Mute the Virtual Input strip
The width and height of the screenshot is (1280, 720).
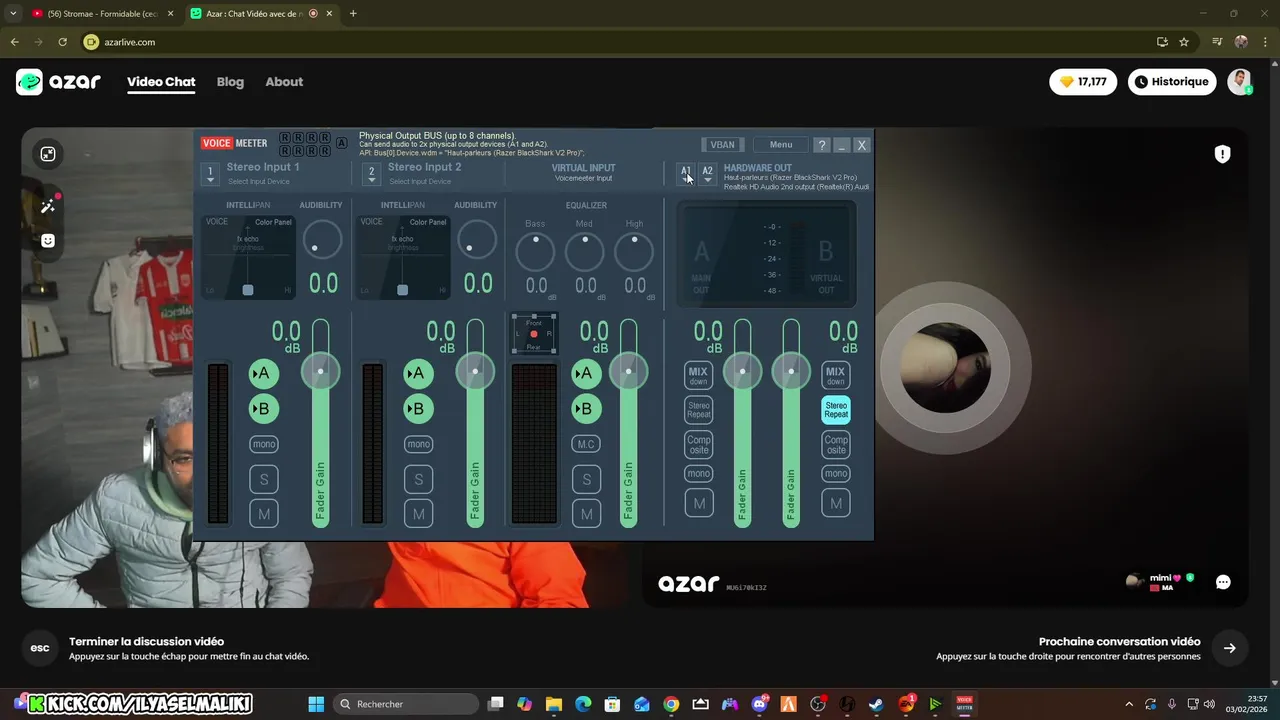[586, 514]
